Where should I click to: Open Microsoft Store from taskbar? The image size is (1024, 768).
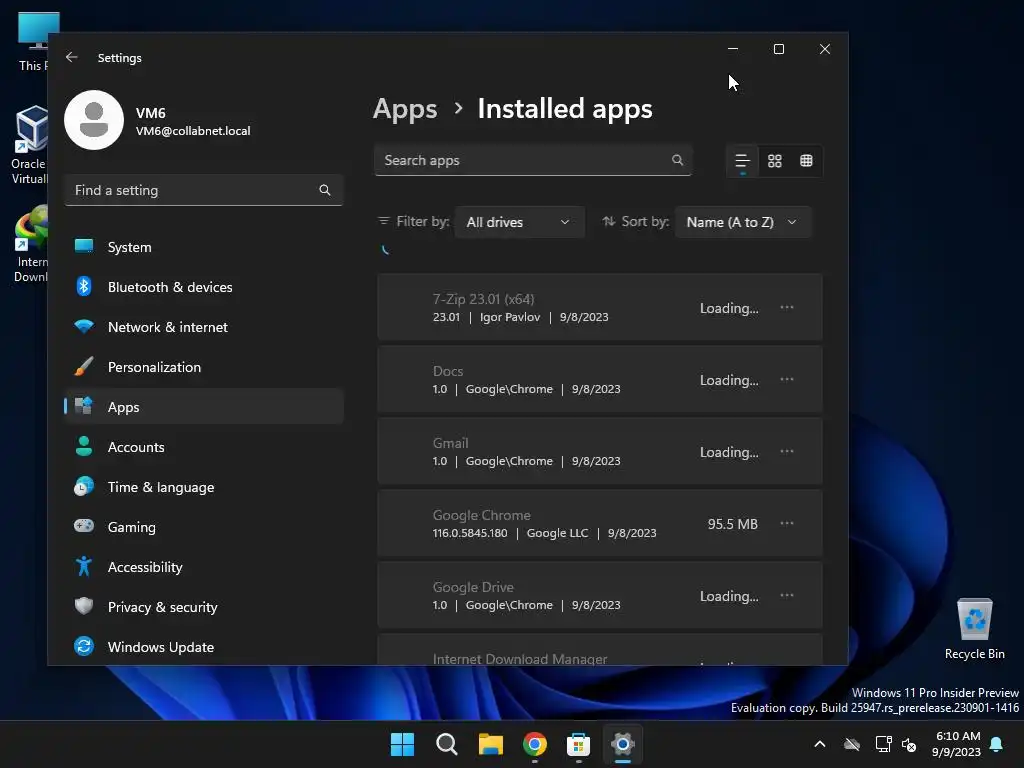pos(579,744)
